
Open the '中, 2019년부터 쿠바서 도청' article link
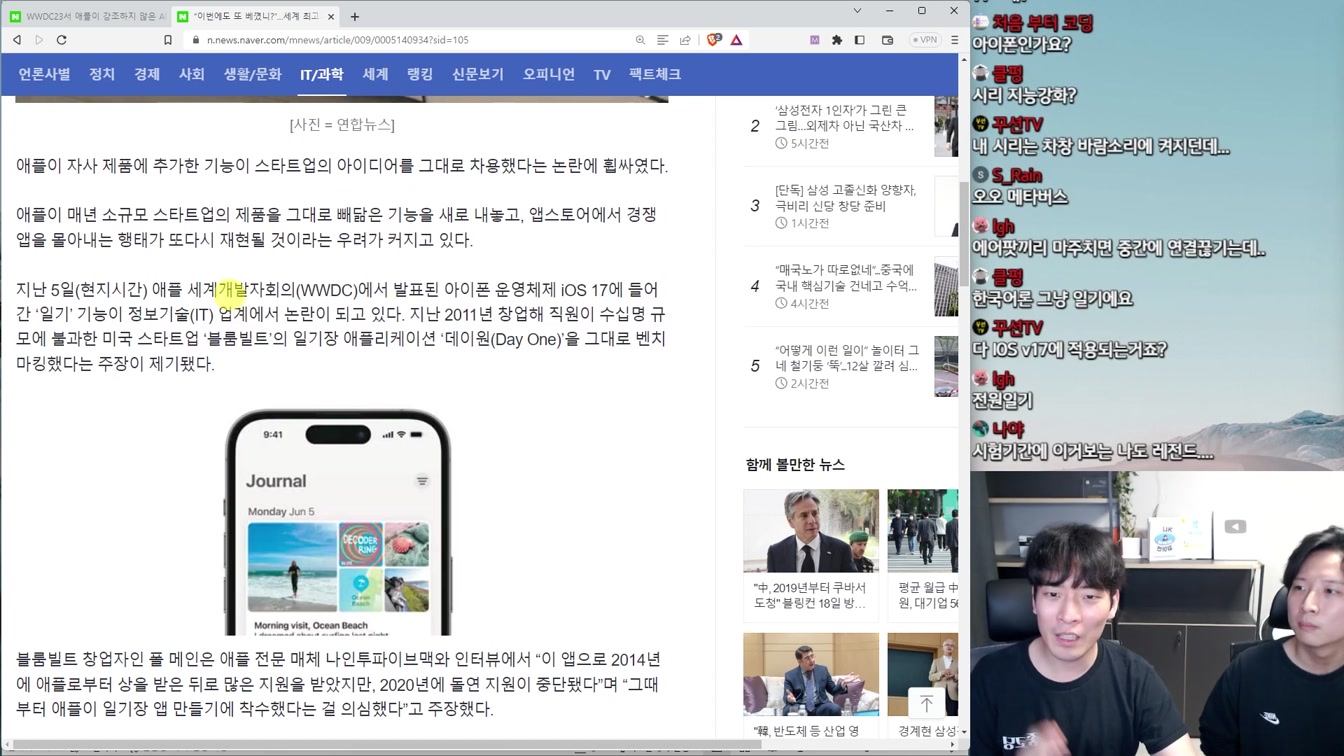point(810,595)
